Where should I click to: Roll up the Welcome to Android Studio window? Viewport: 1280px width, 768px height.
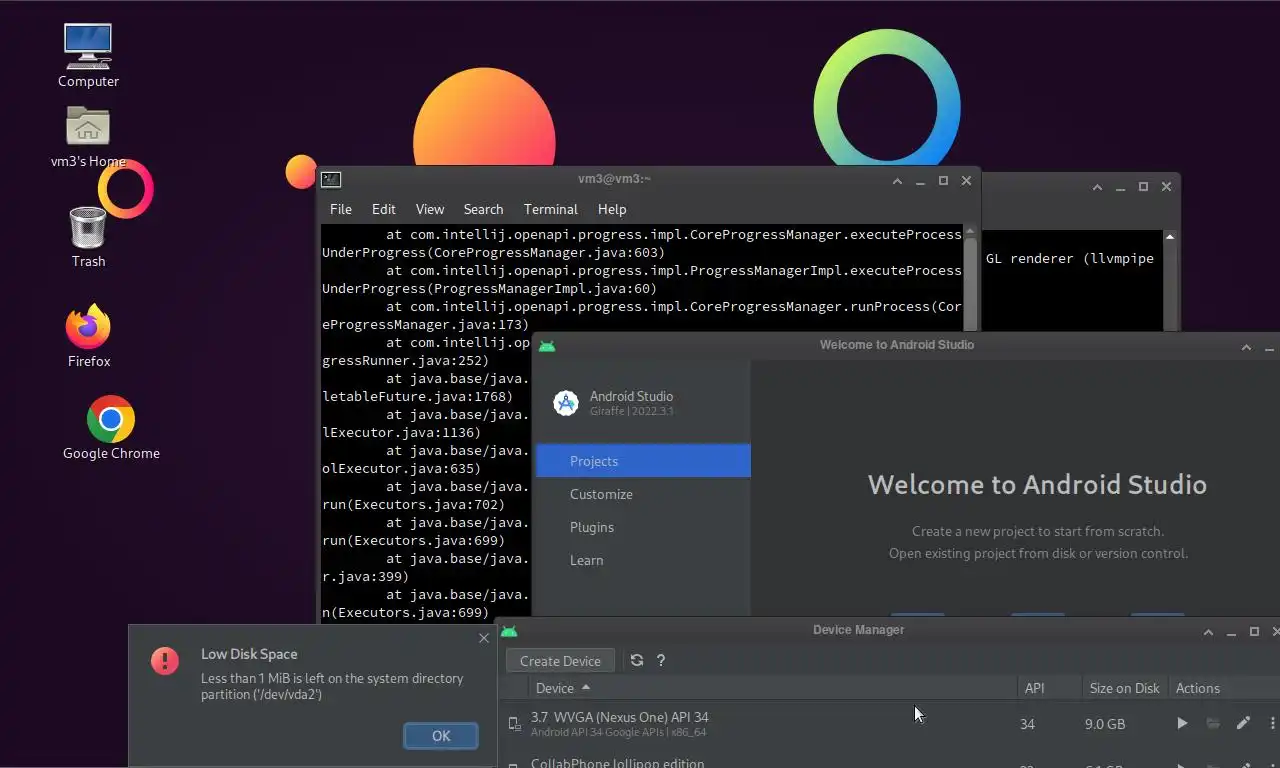click(1246, 347)
